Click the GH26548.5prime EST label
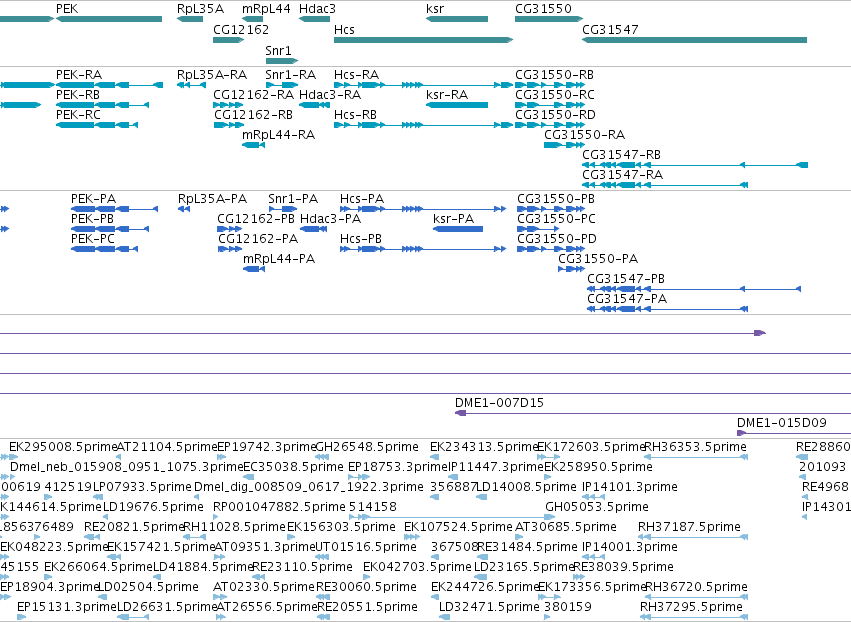 (x=367, y=447)
